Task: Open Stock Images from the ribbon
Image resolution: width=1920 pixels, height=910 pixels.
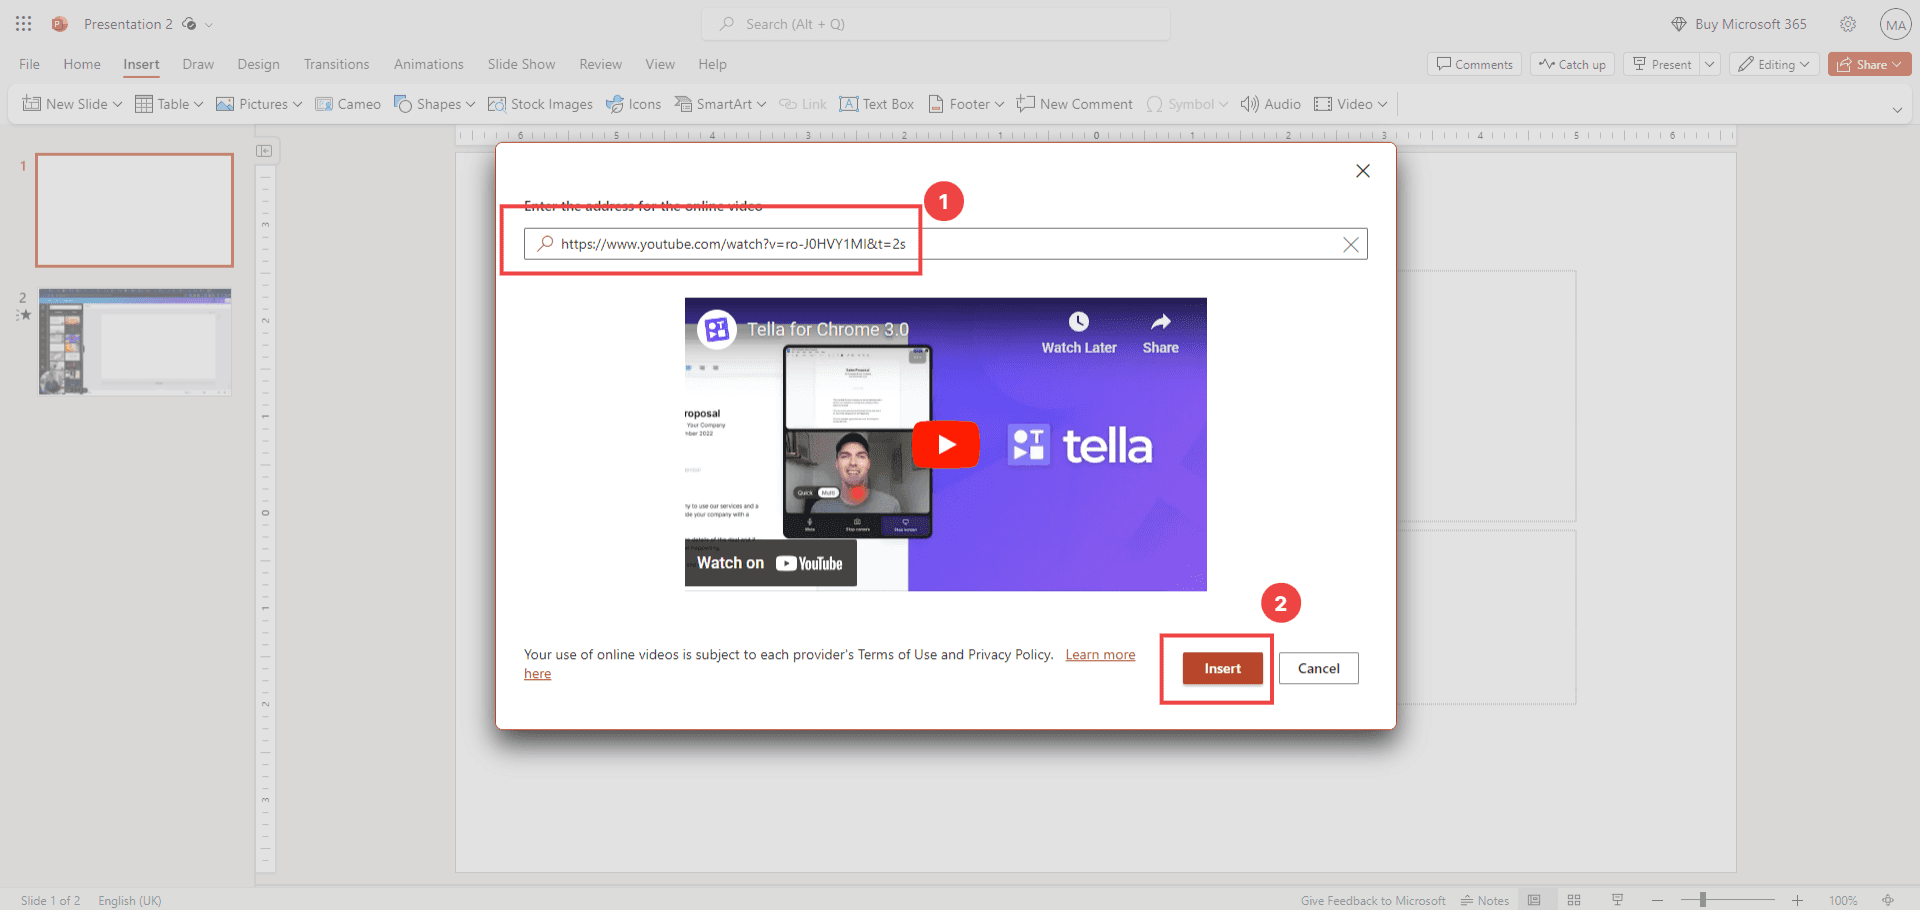Action: coord(540,104)
